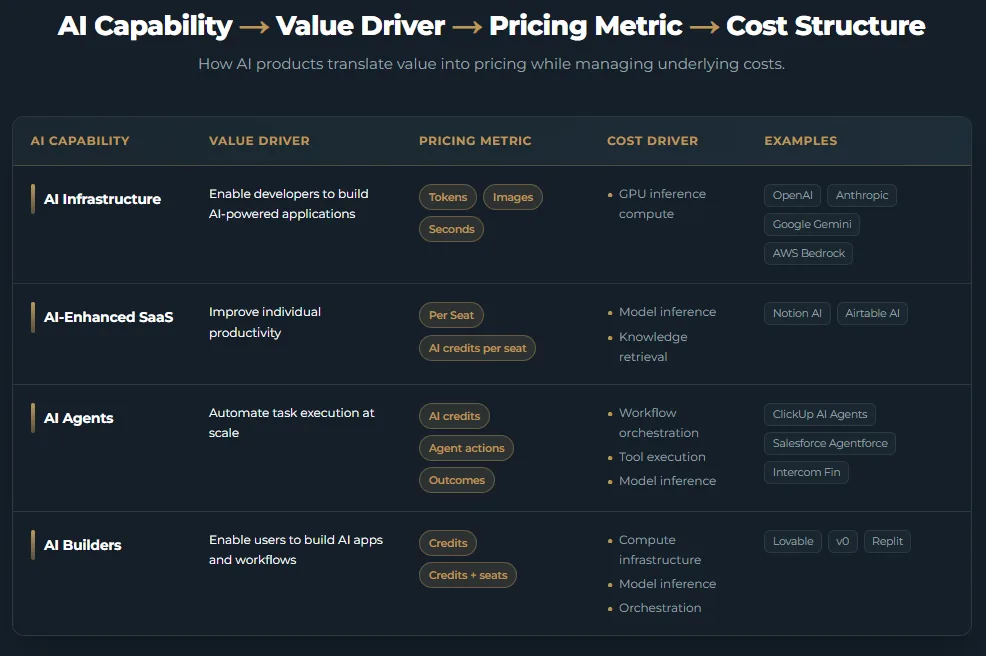Click the Tokens pricing pill
Screen dimensions: 986x656
(448, 197)
